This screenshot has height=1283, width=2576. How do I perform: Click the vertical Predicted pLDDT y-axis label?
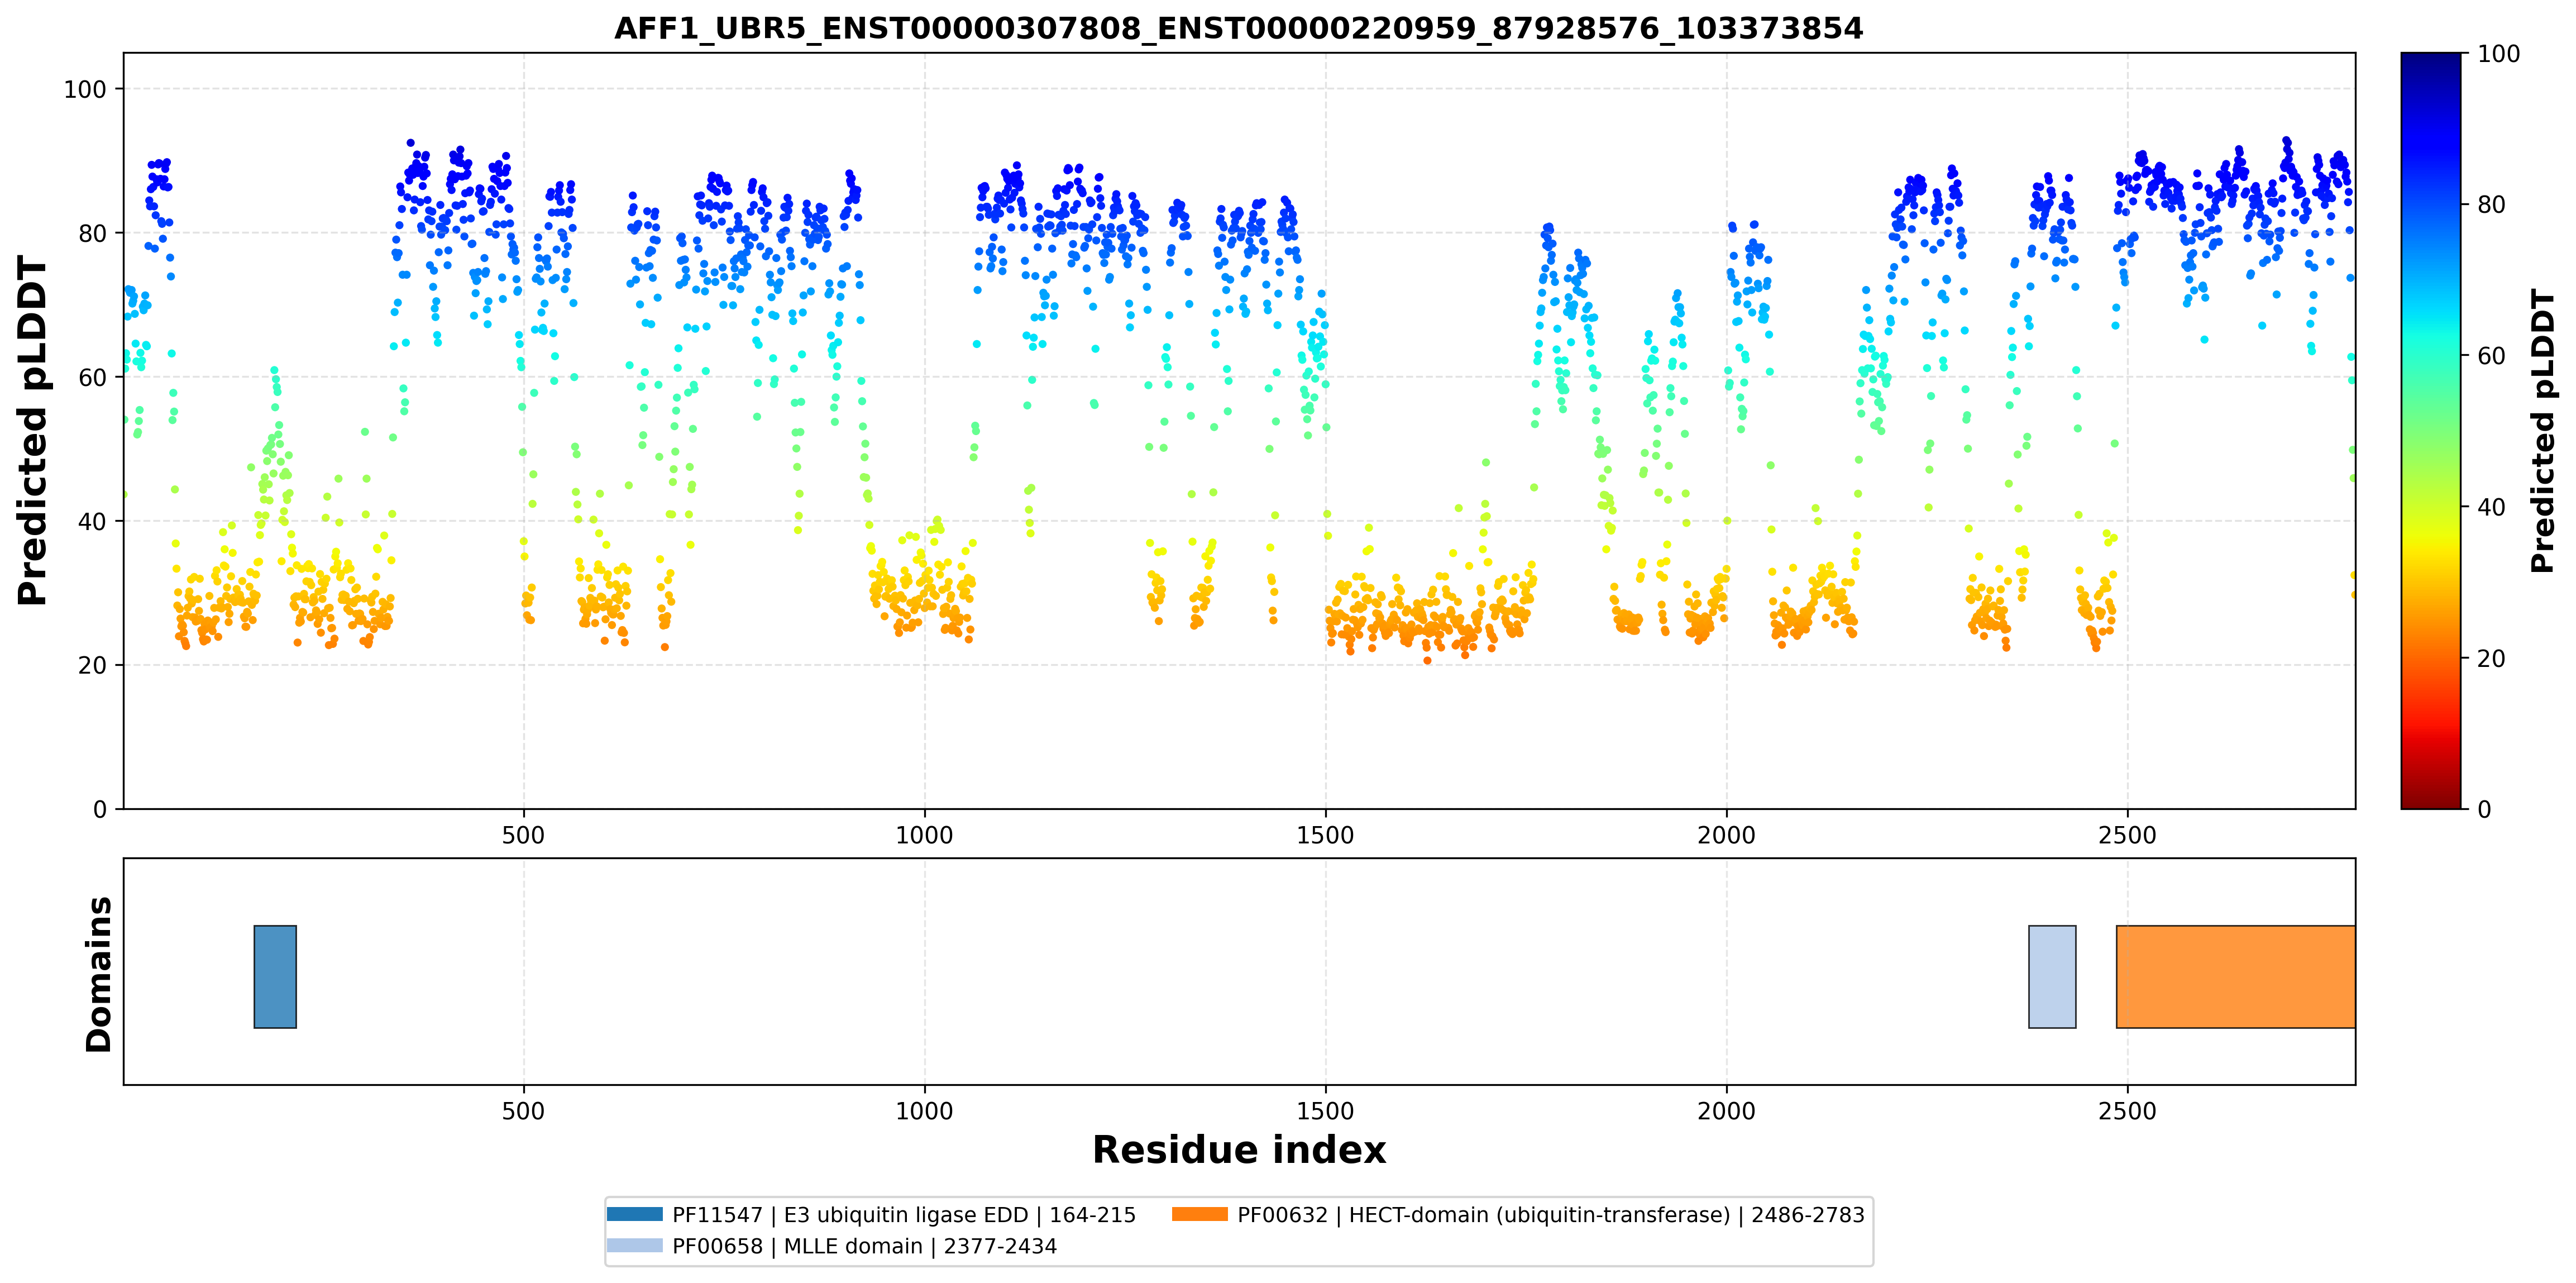pyautogui.click(x=32, y=430)
